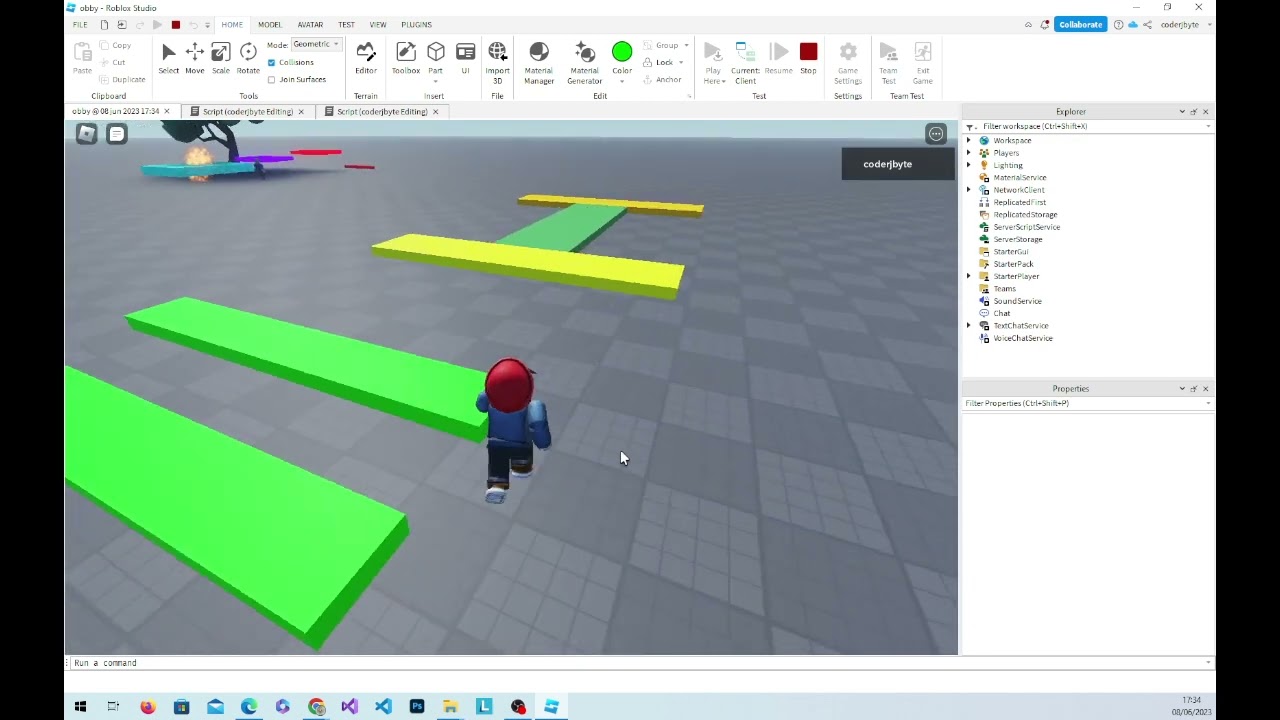Activate the Move tool
This screenshot has width=1280, height=720.
(194, 58)
